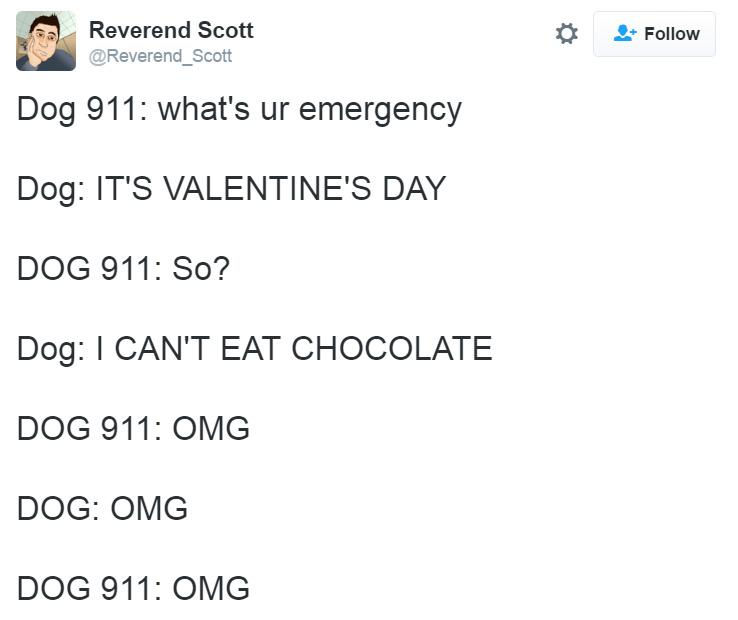The height and width of the screenshot is (620, 738).
Task: Click the "DOG: OMG" line
Action: pyautogui.click(x=102, y=508)
